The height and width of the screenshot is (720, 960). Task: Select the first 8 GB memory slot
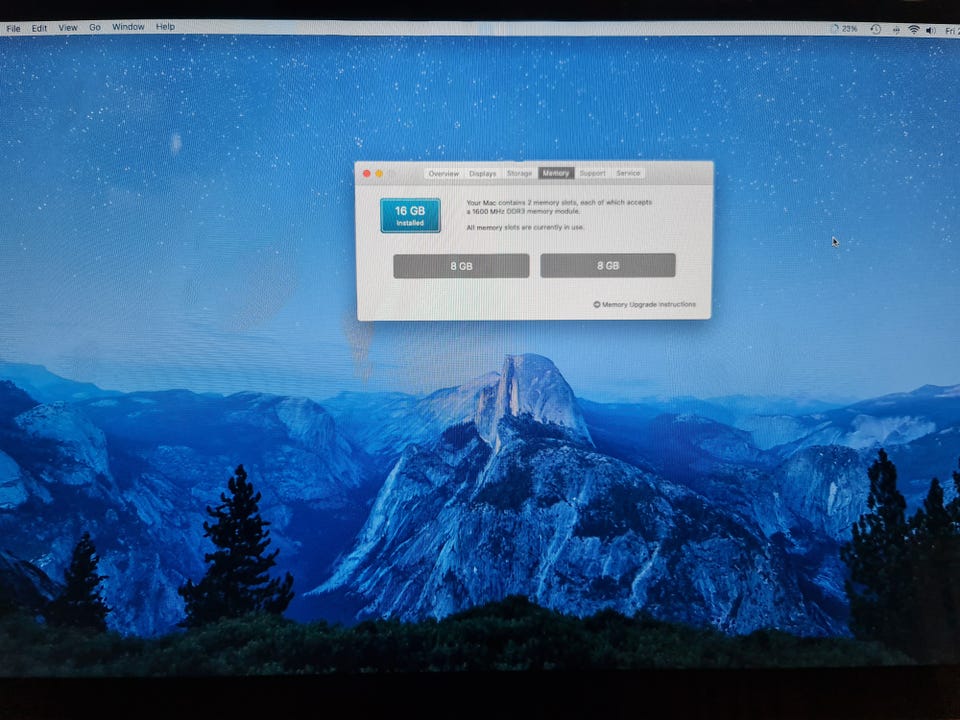(461, 266)
